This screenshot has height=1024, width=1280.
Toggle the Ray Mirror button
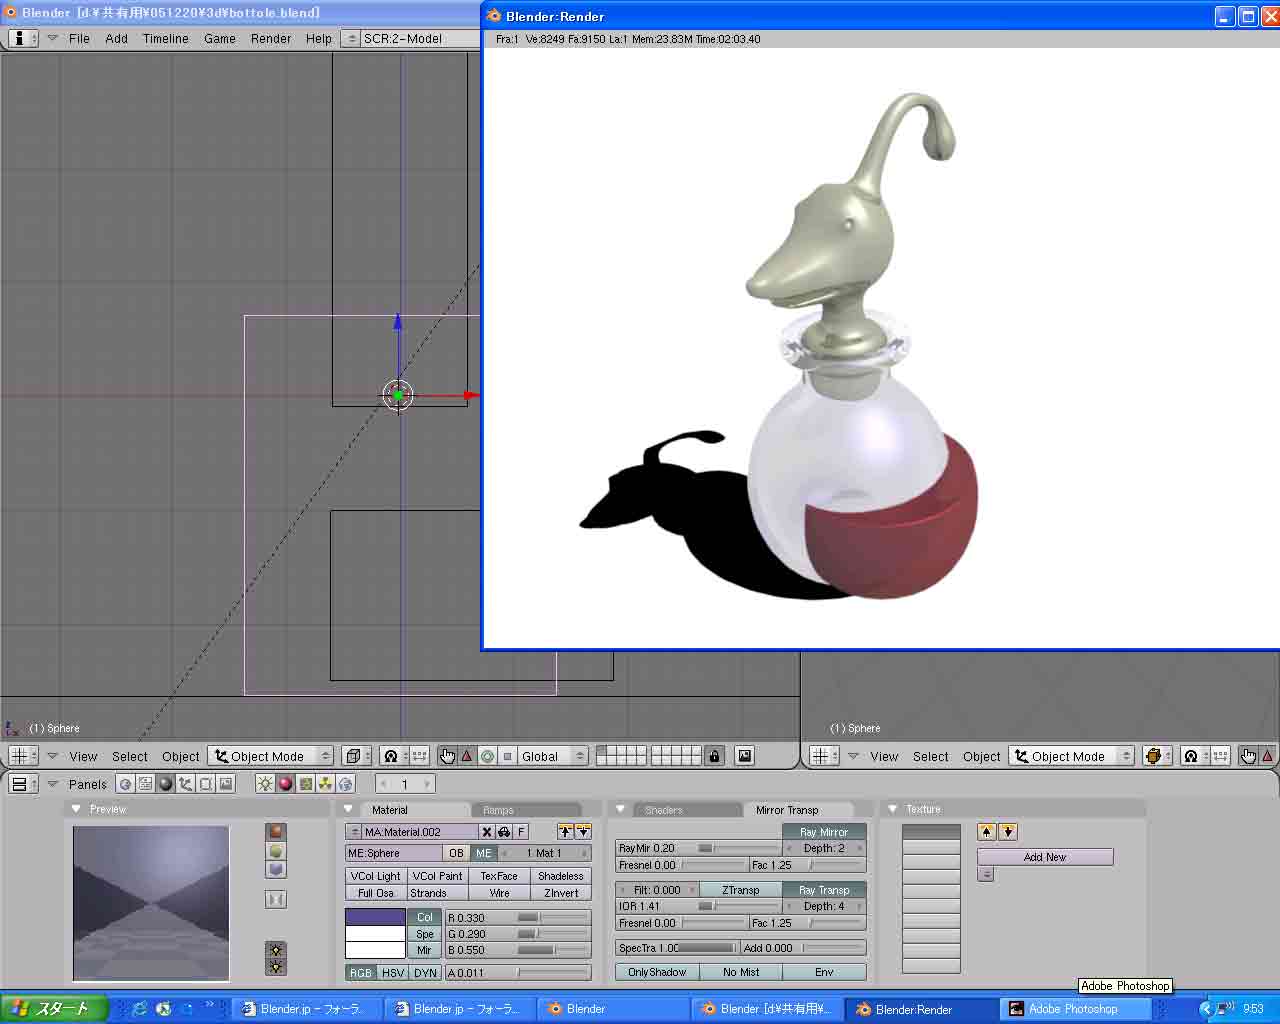(x=824, y=832)
